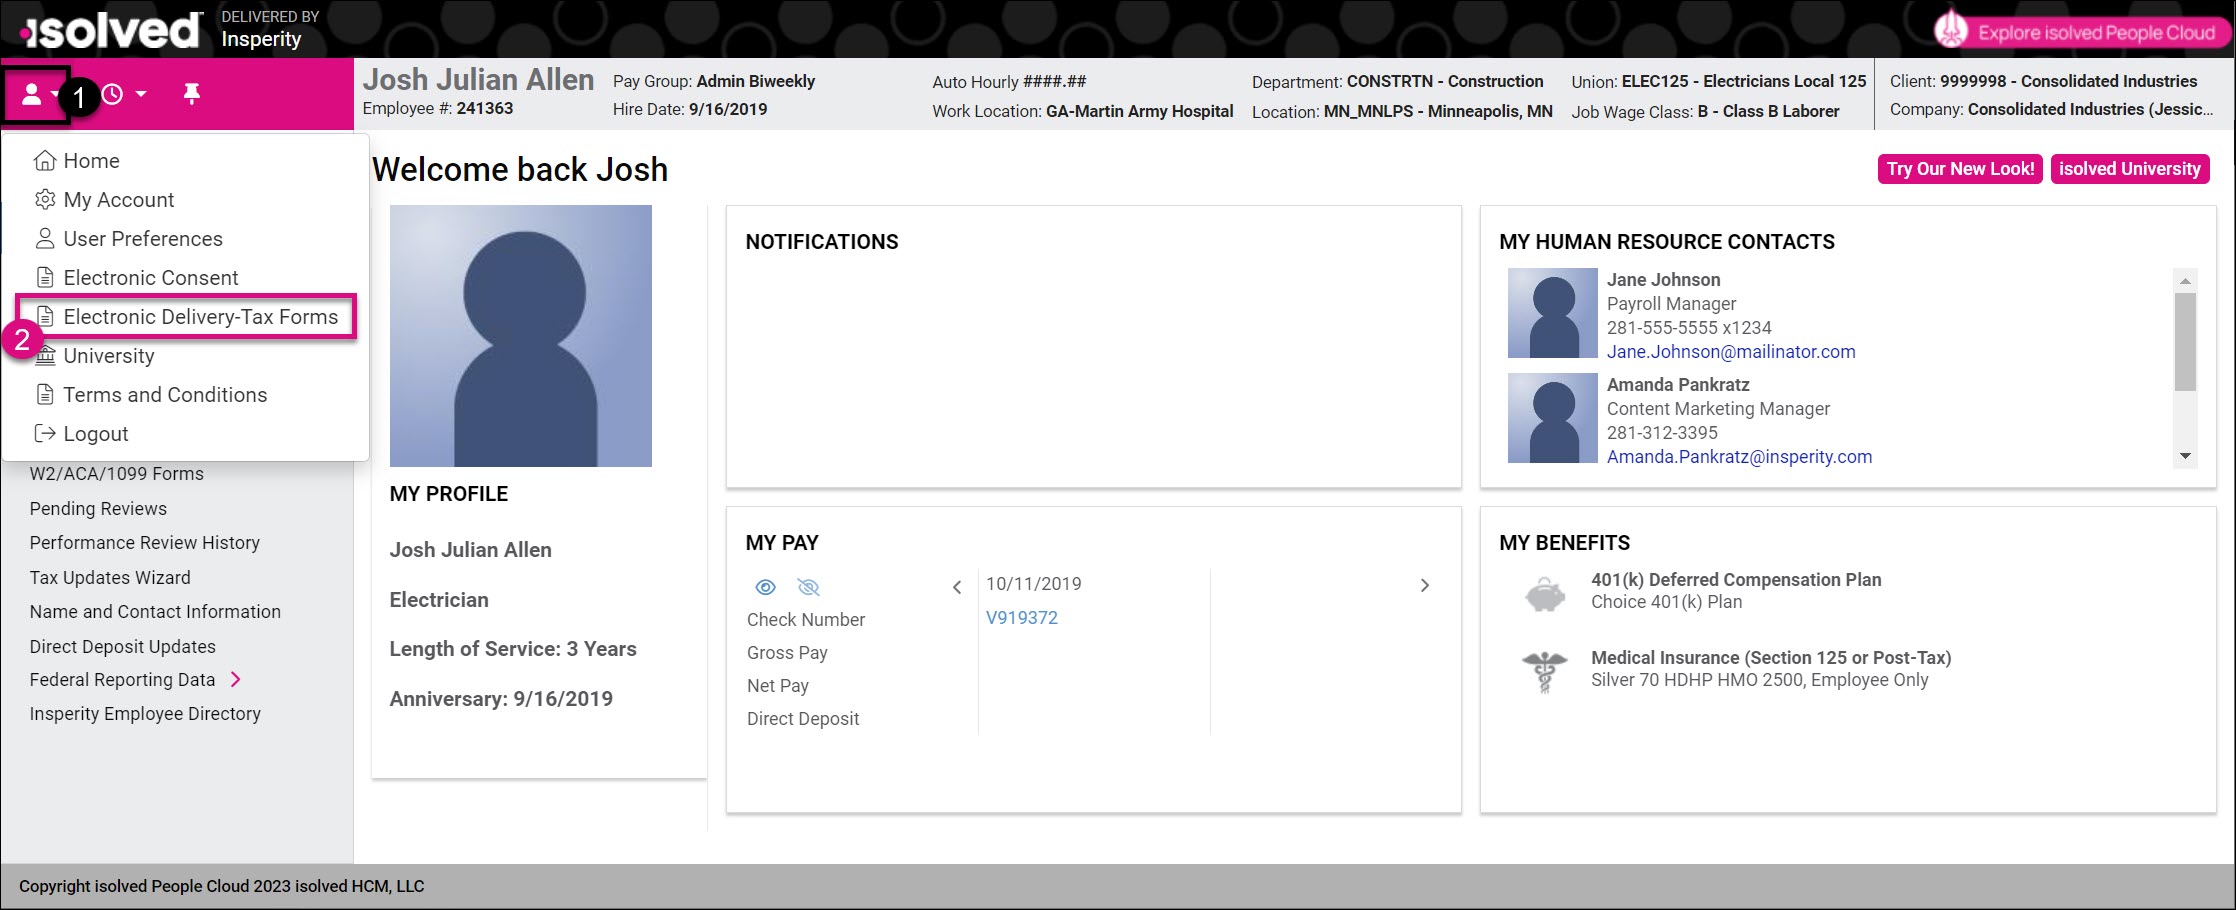Click the medical insurance caduceus icon
Image resolution: width=2236 pixels, height=910 pixels.
pyautogui.click(x=1544, y=671)
